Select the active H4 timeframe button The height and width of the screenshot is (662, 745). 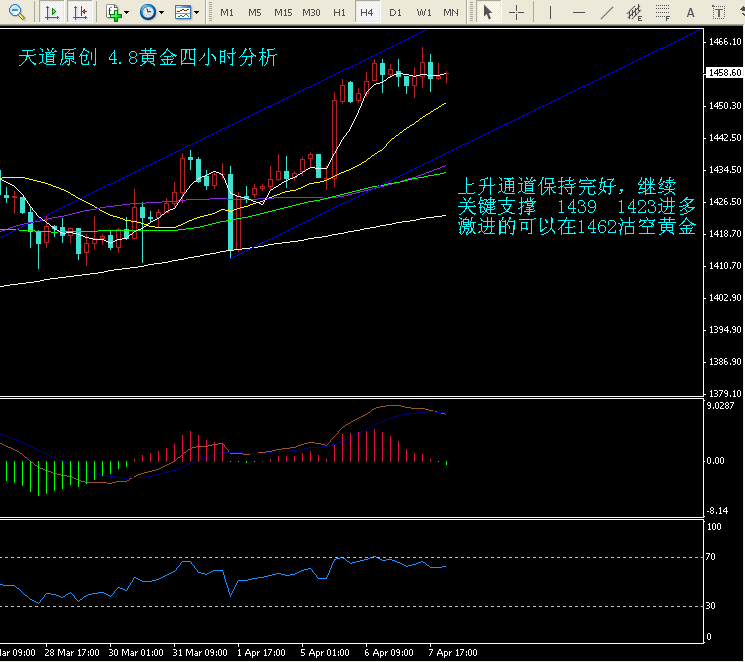367,12
